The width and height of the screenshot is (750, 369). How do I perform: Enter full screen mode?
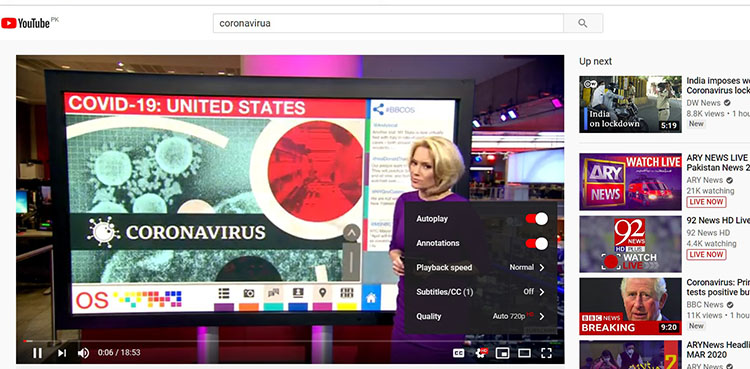coord(546,353)
